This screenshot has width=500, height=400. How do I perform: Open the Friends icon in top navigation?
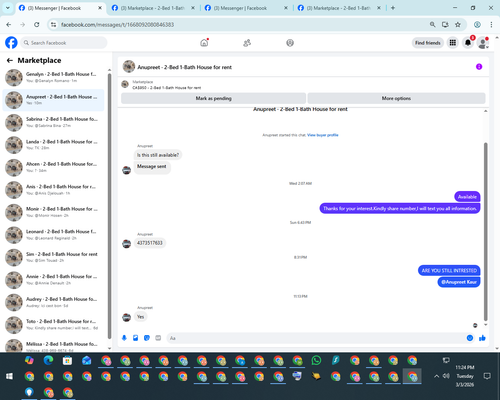pyautogui.click(x=247, y=43)
